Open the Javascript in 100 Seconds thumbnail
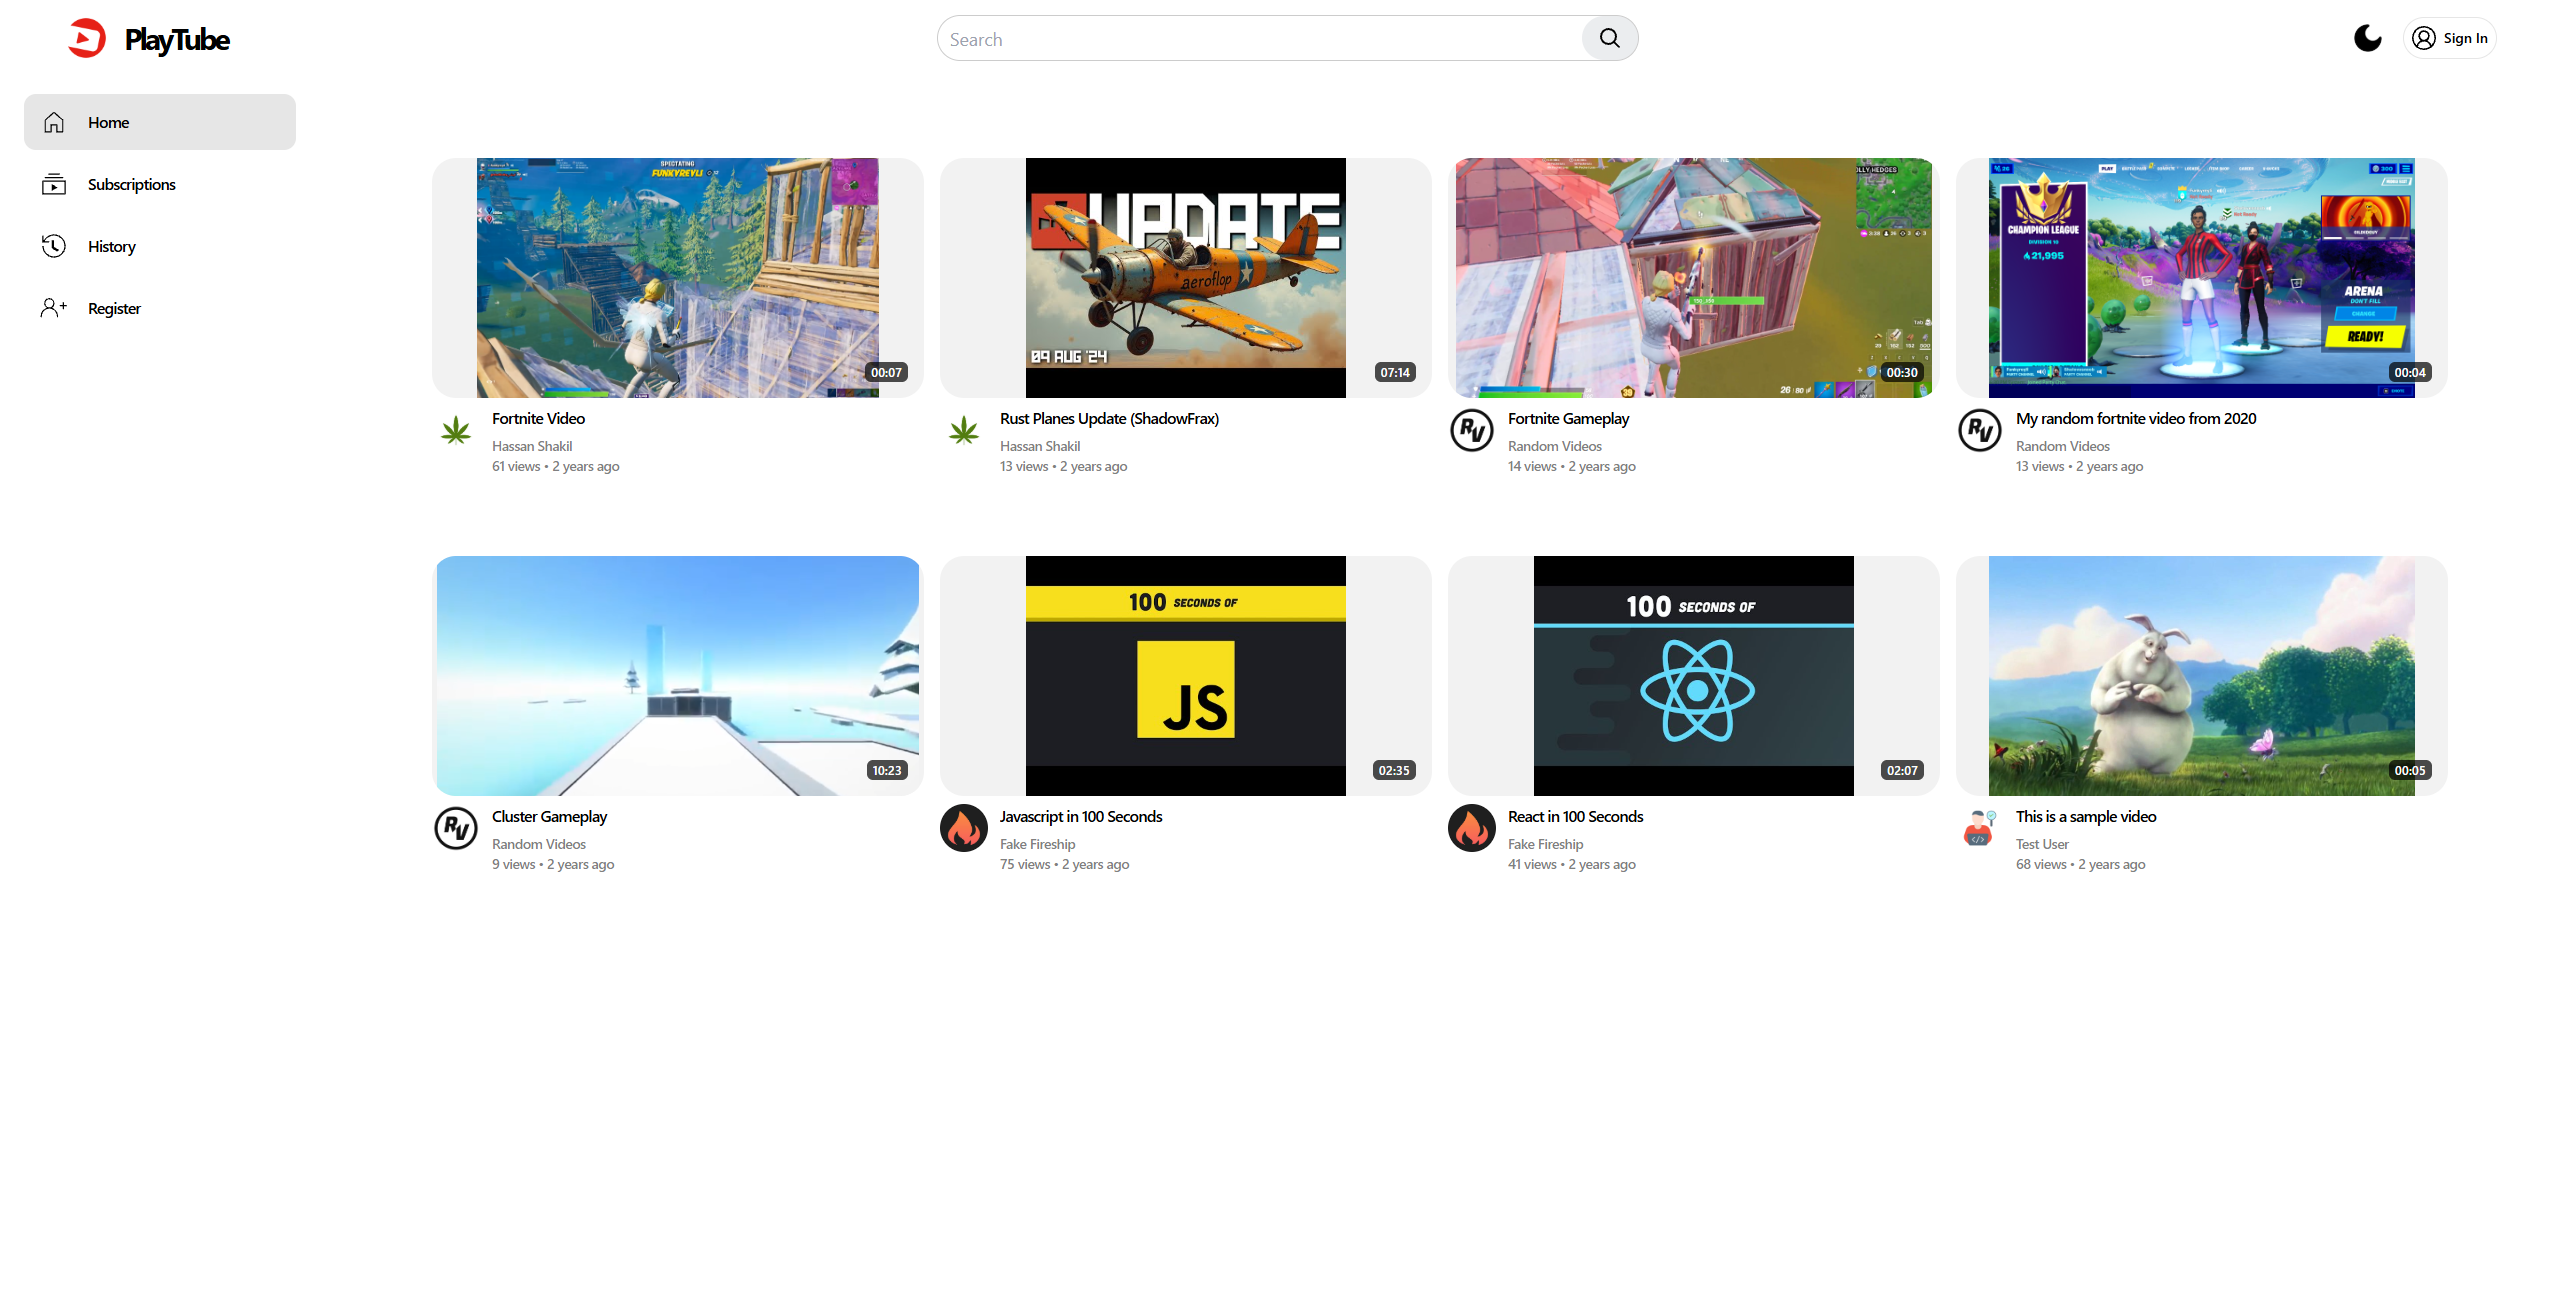This screenshot has height=1299, width=2551. coord(1186,676)
